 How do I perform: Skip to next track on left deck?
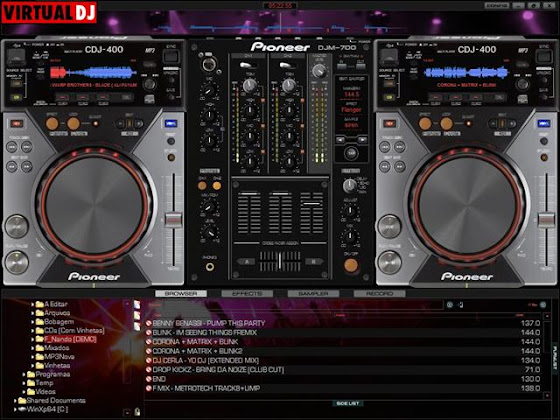(x=26, y=146)
